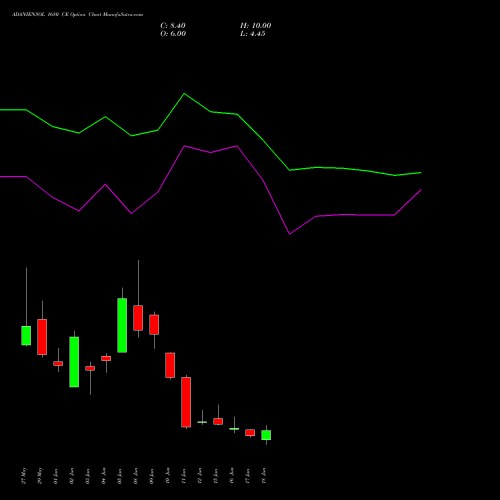Click the 11 Jun date label
Screen dimensions: 500x500
[x=184, y=476]
